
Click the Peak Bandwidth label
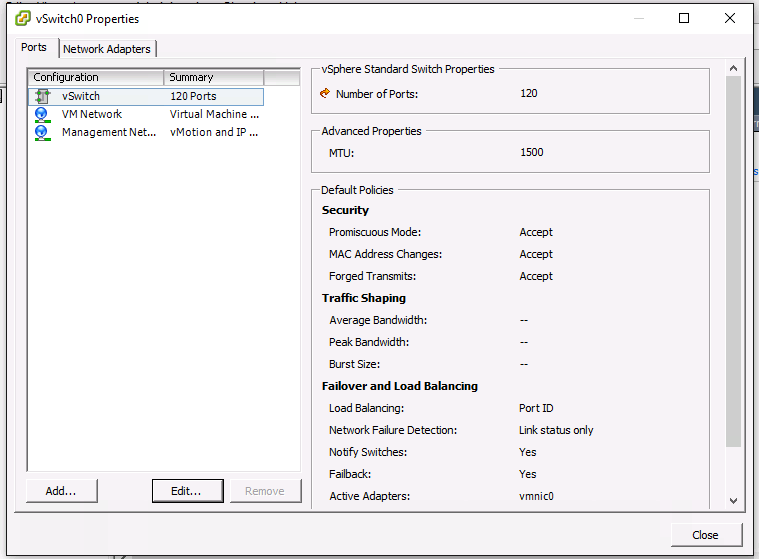tap(369, 342)
